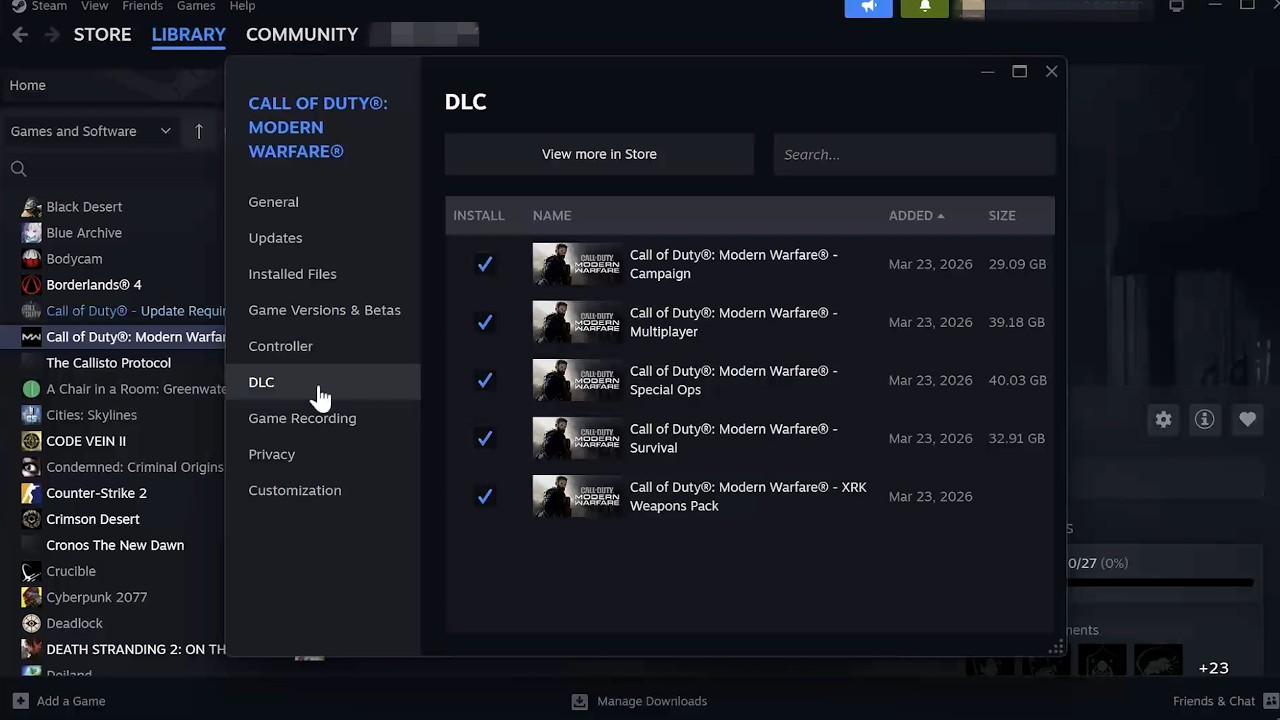Uncheck install for Special Ops DLC
1280x720 pixels.
485,380
